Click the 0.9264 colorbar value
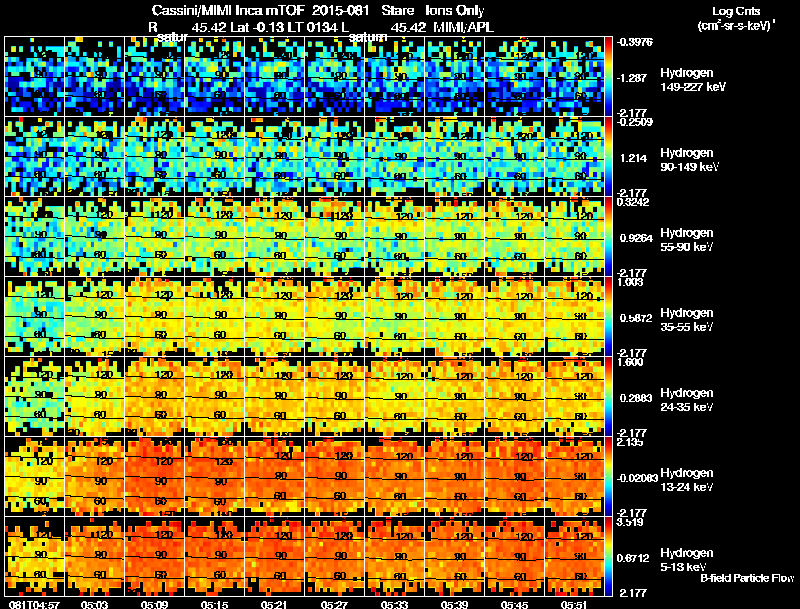 pos(636,238)
